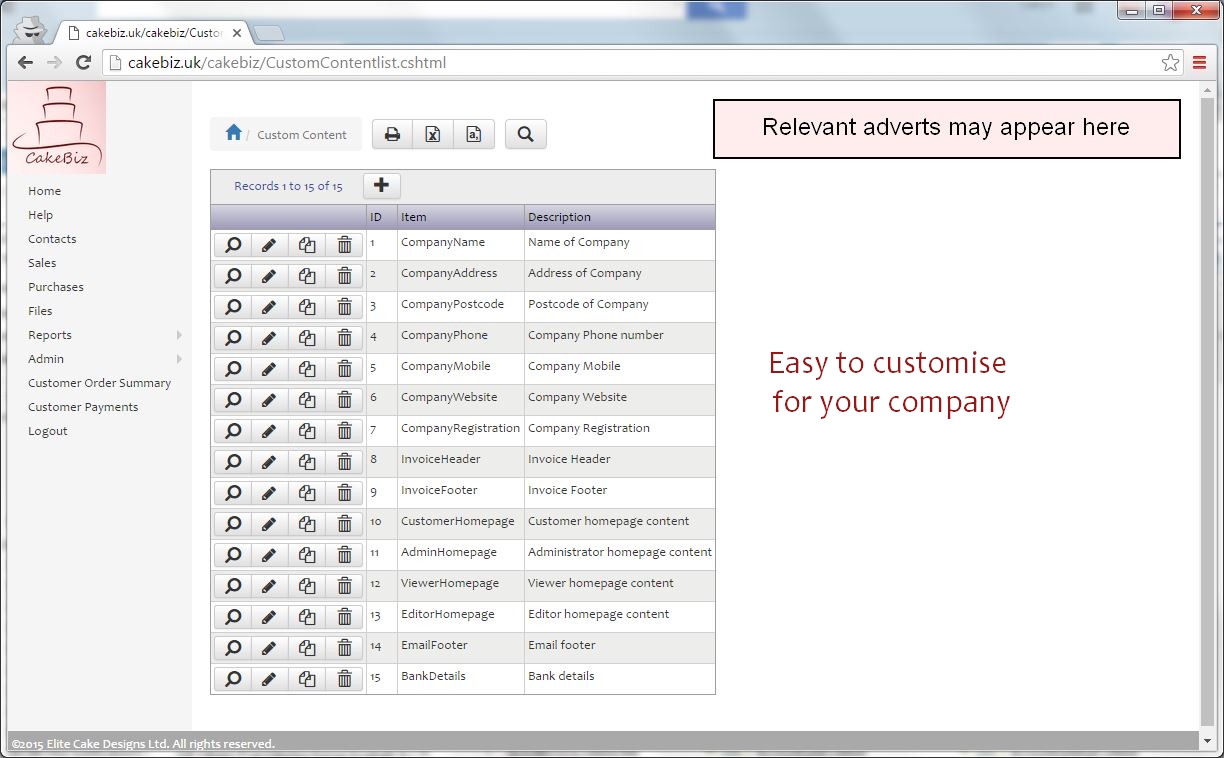Image resolution: width=1224 pixels, height=758 pixels.
Task: Edit the EmailFooter record
Action: (268, 647)
